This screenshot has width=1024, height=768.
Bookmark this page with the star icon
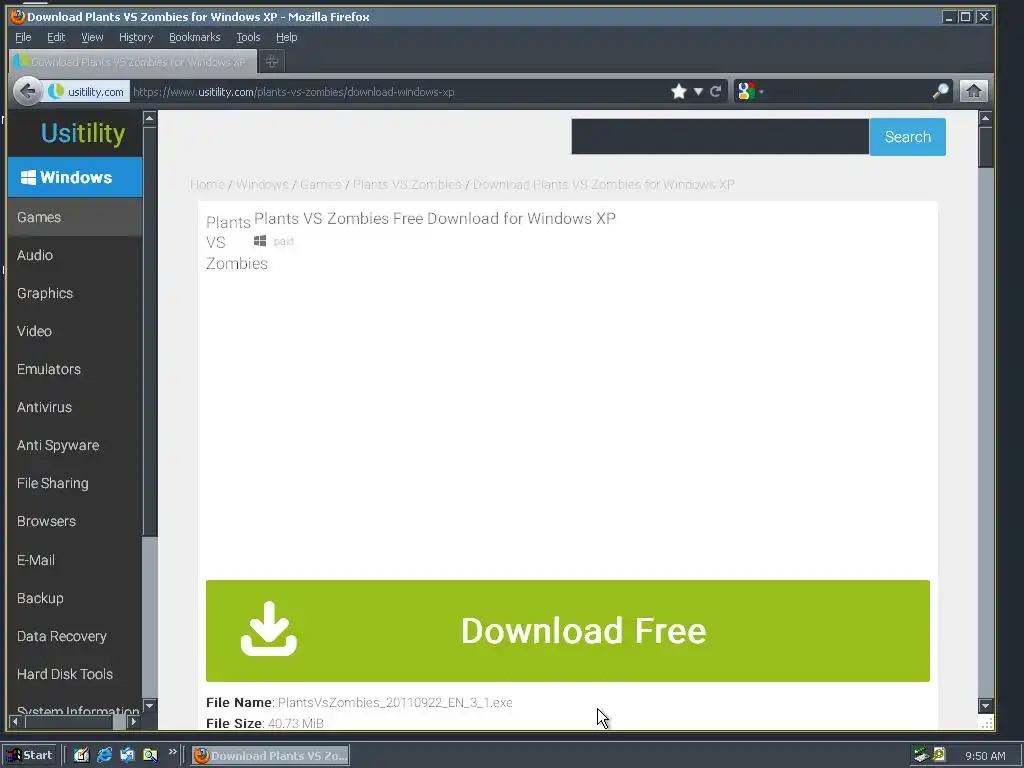click(679, 91)
